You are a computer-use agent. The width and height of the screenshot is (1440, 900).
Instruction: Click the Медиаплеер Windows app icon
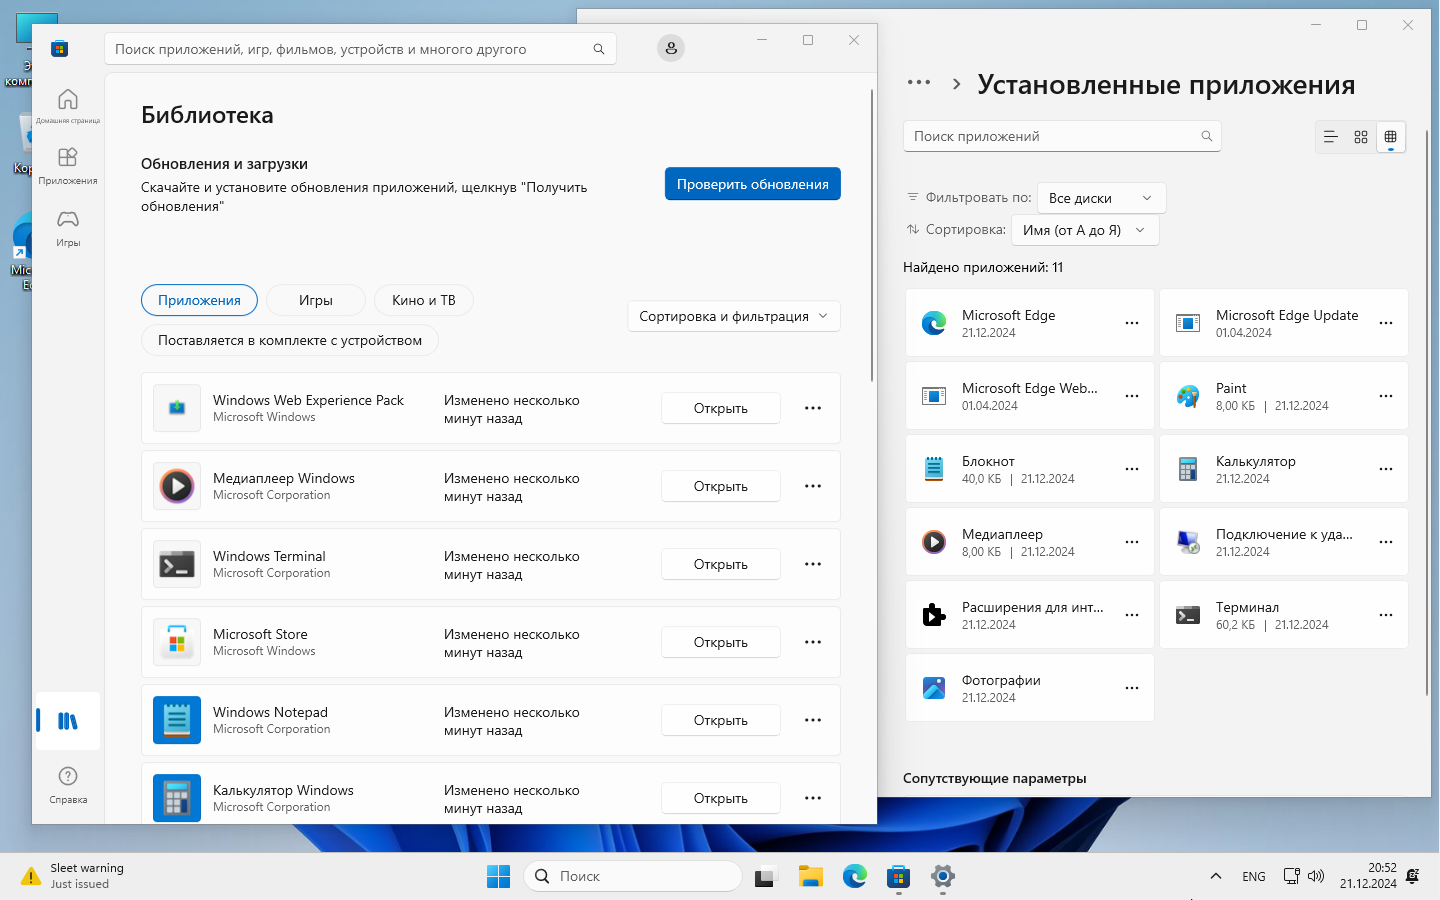[177, 486]
